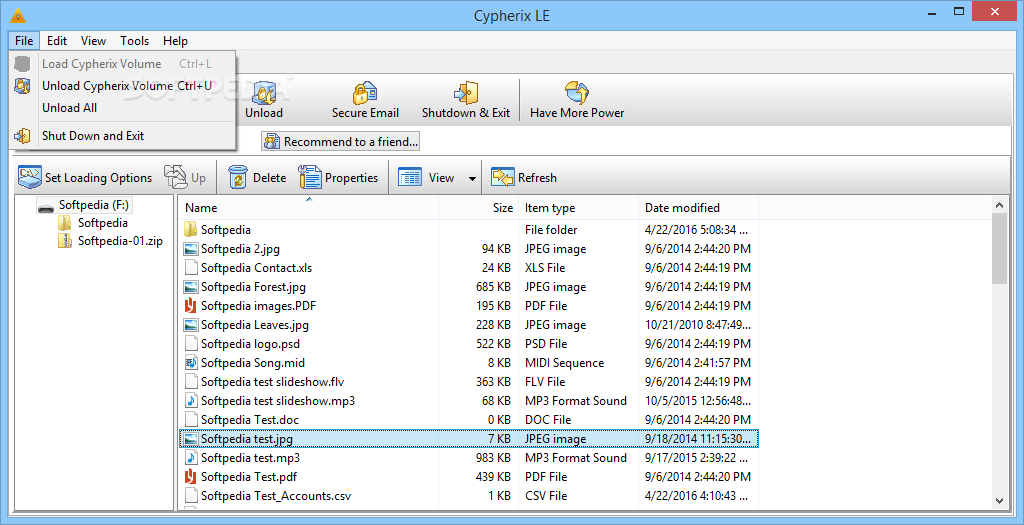Sort by Item type column header
The width and height of the screenshot is (1024, 525).
pyautogui.click(x=578, y=208)
